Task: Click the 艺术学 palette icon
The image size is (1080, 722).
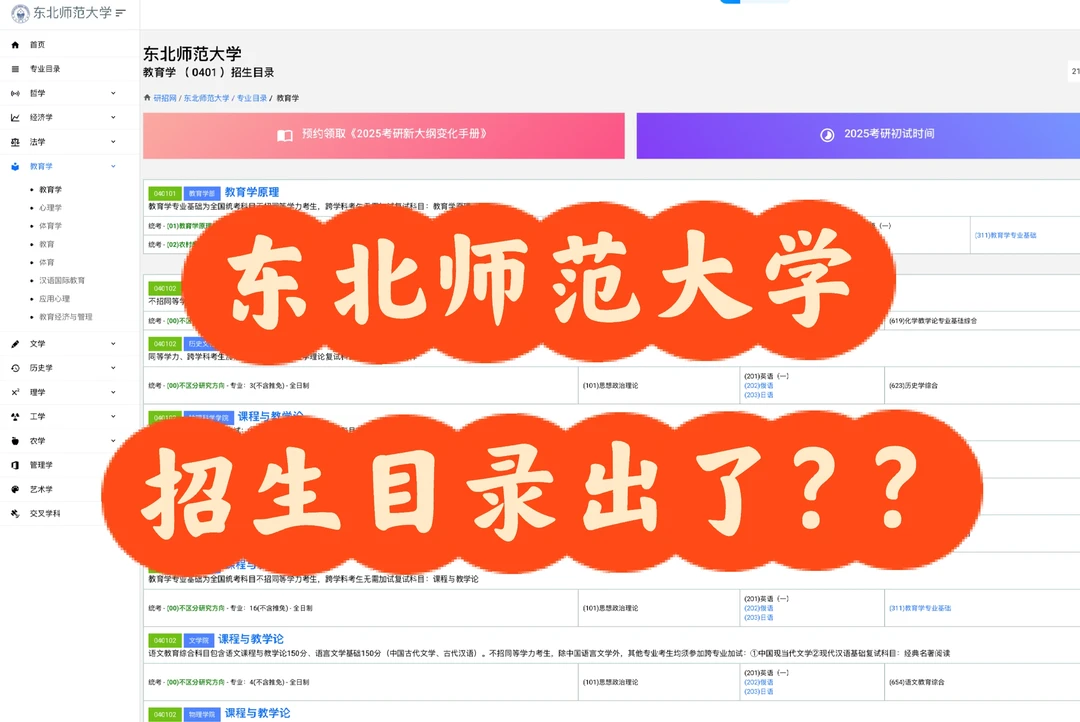Action: [14, 488]
